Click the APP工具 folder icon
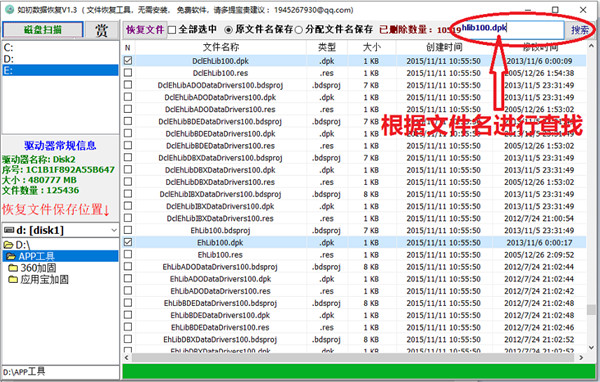Screen dimensions: 600x382 [x=11, y=256]
